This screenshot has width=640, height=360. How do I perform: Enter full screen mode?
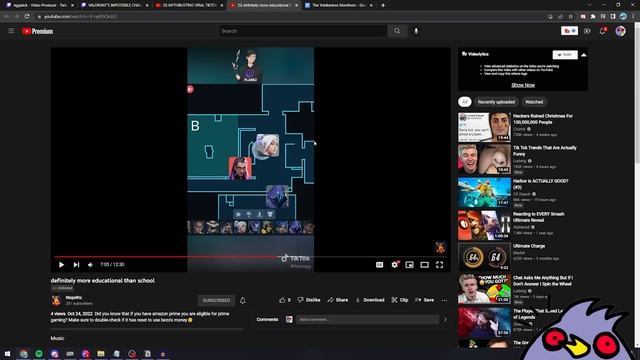[x=440, y=264]
